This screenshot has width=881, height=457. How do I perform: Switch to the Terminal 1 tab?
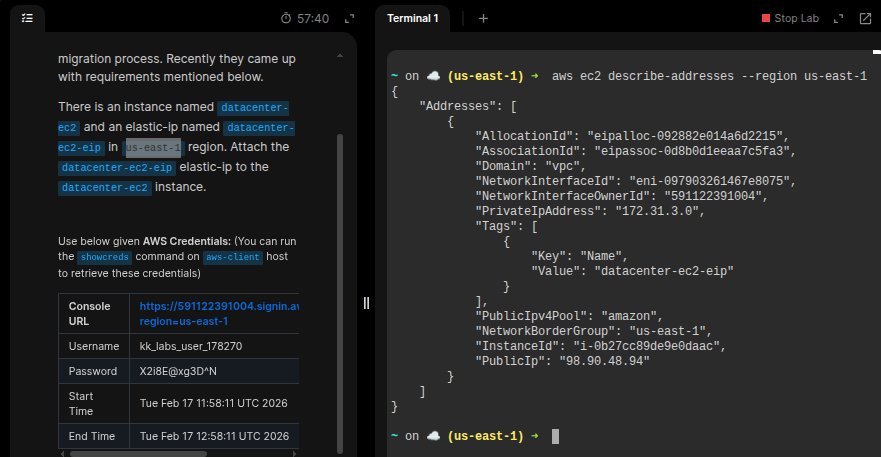(x=412, y=18)
